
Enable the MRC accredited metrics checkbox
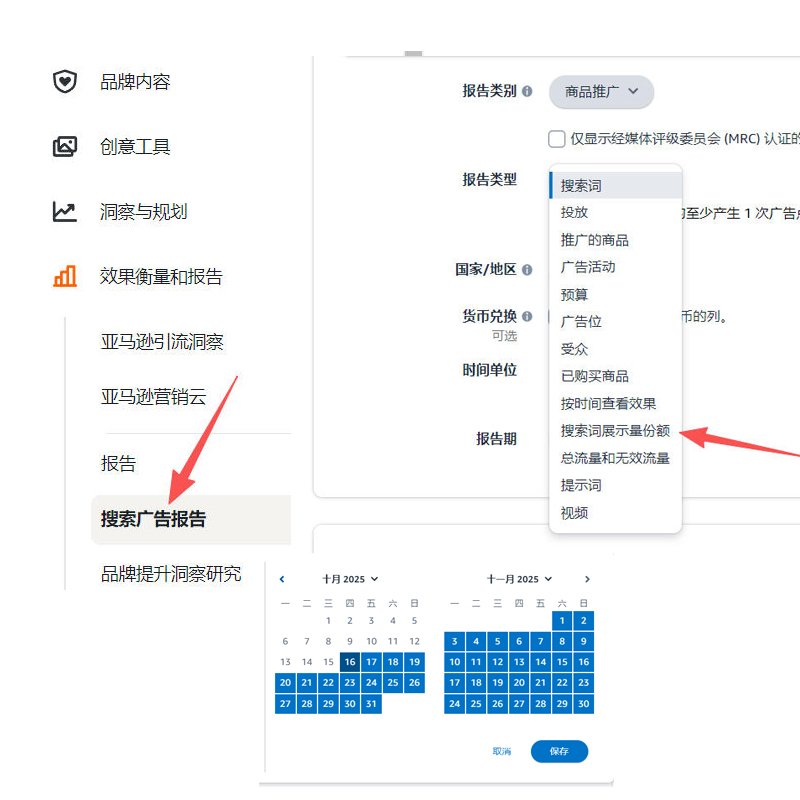tap(557, 139)
